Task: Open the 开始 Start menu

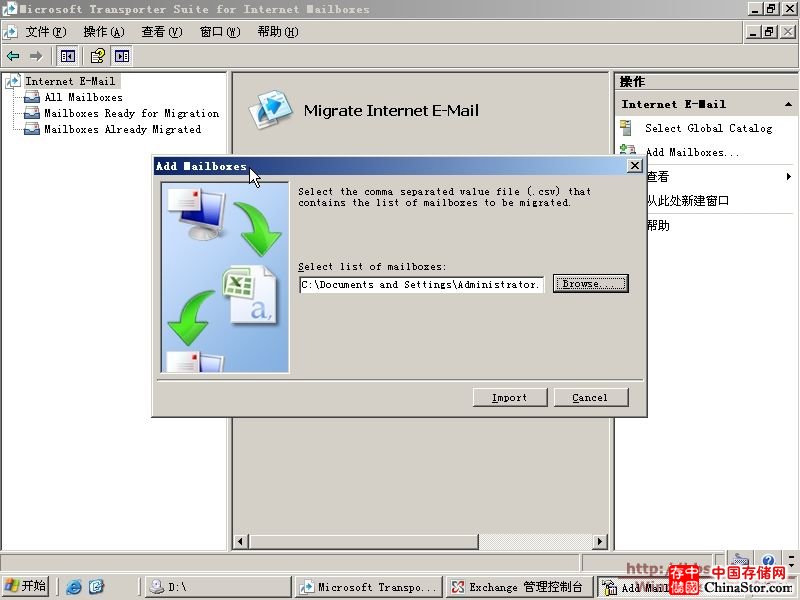Action: (26, 586)
